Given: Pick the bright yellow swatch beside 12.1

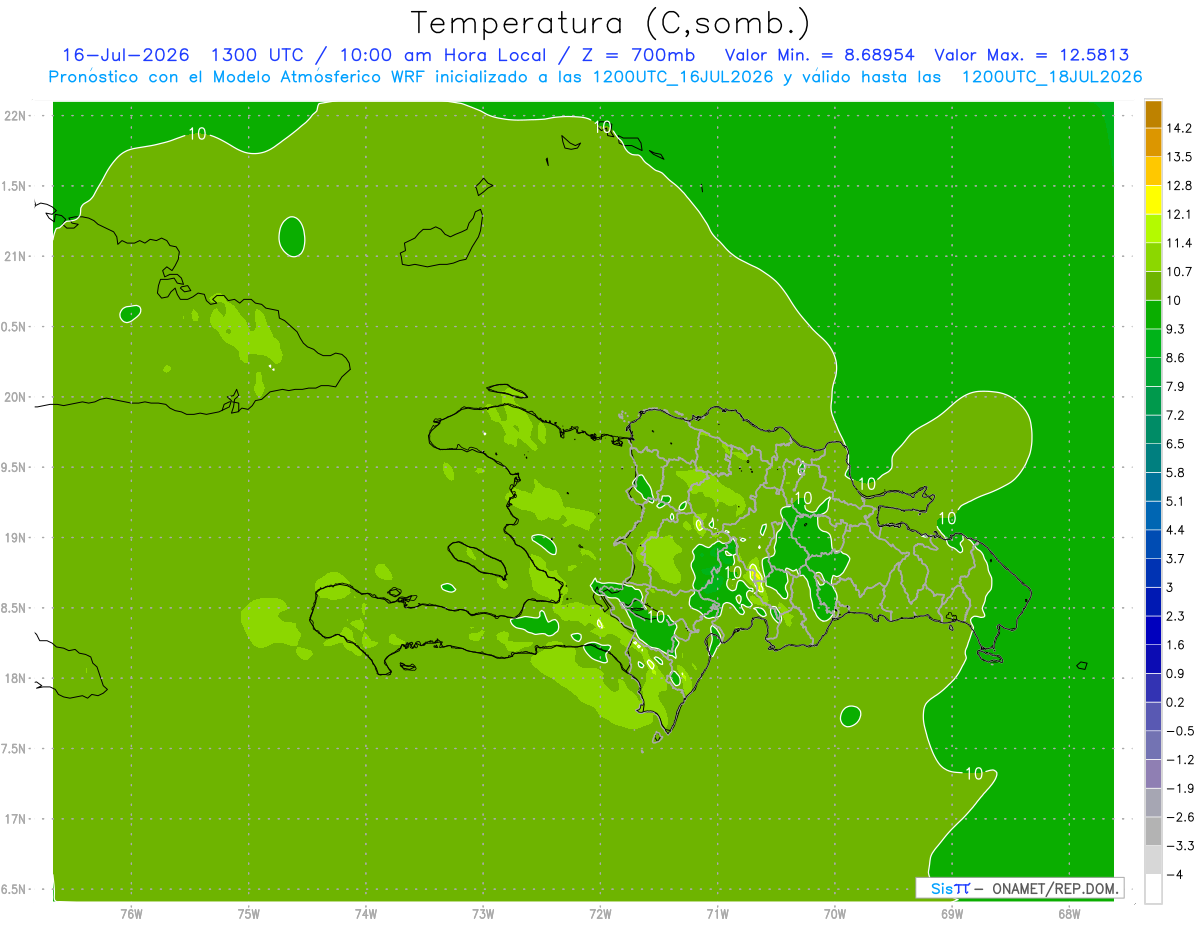Looking at the screenshot, I should click(1153, 200).
